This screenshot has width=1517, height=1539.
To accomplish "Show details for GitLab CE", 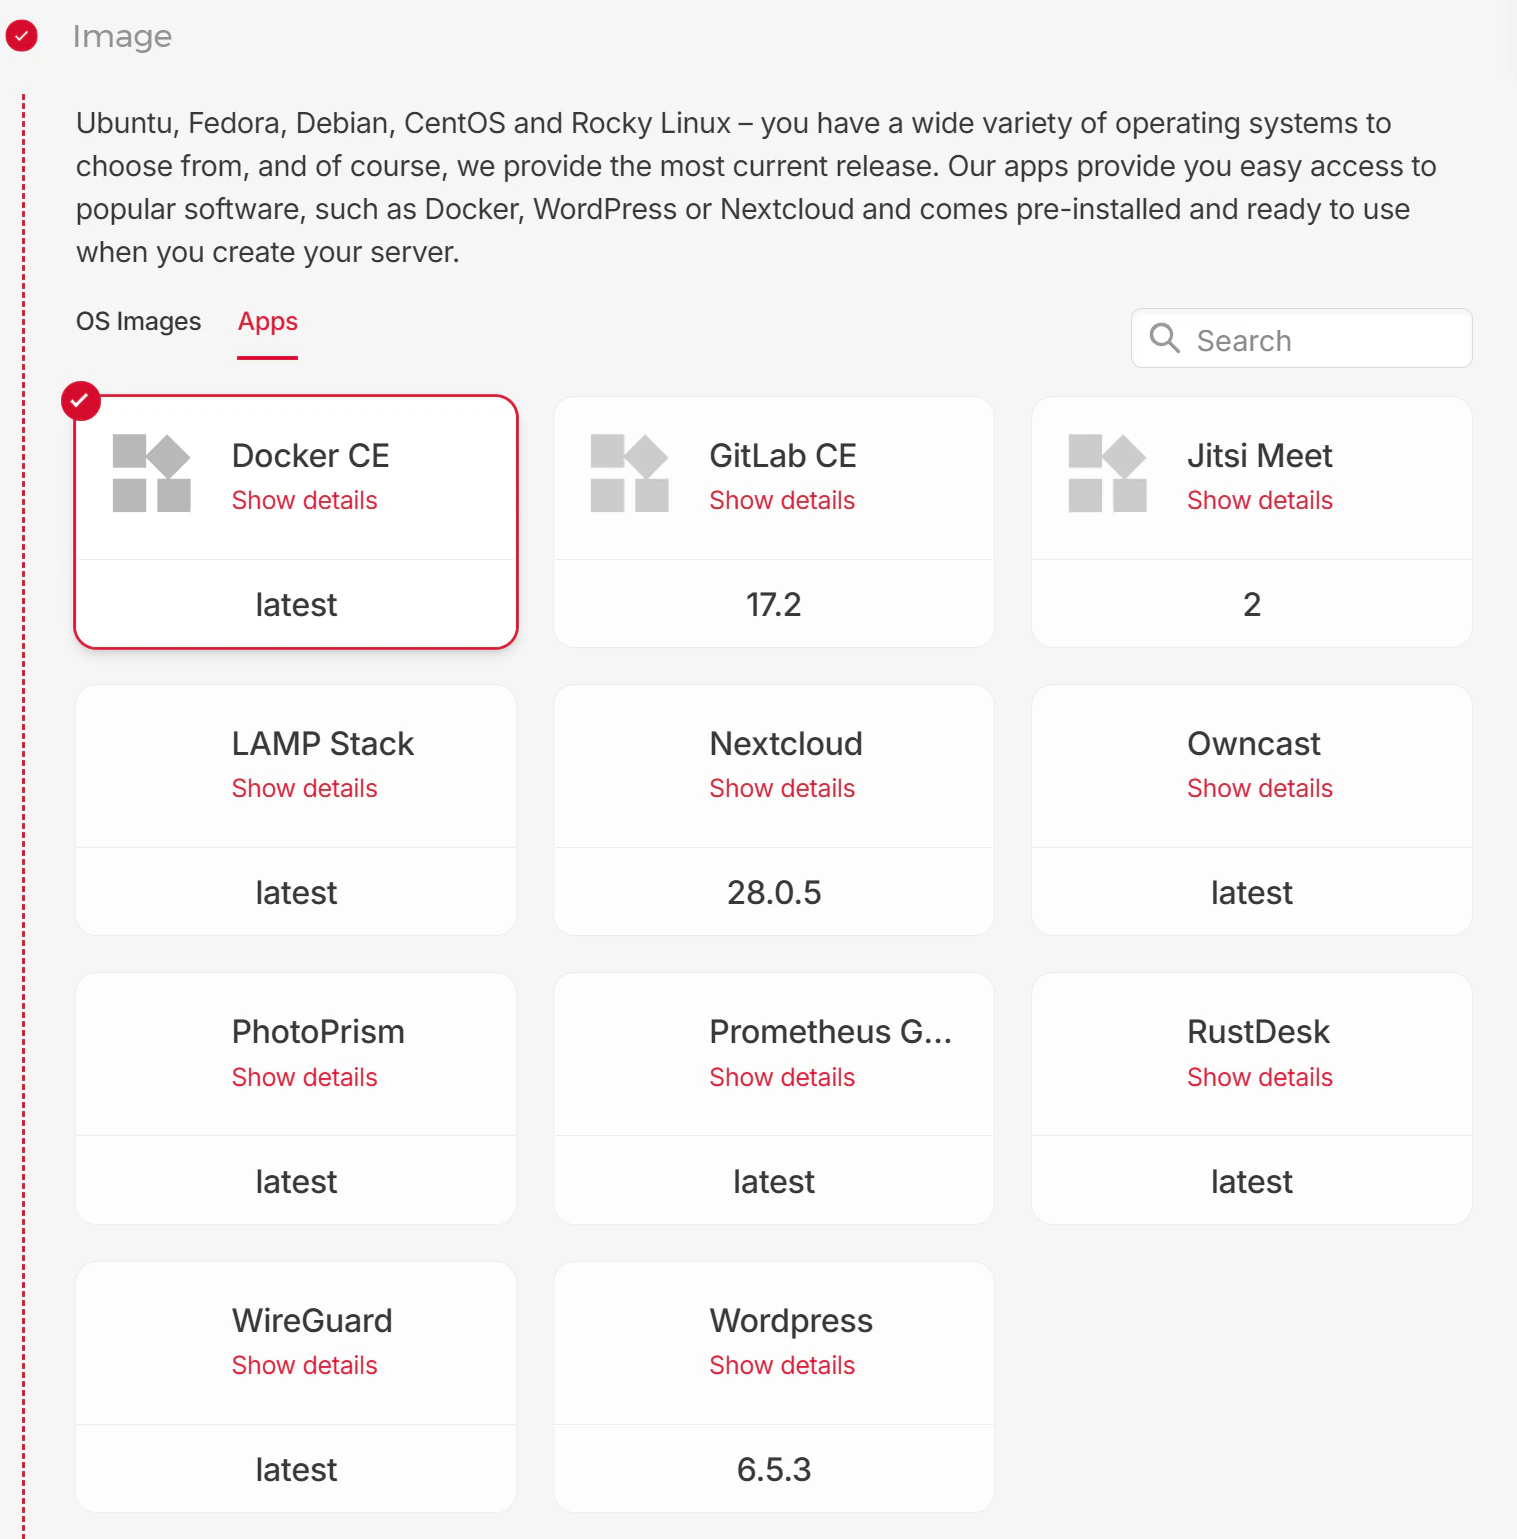I will 782,500.
